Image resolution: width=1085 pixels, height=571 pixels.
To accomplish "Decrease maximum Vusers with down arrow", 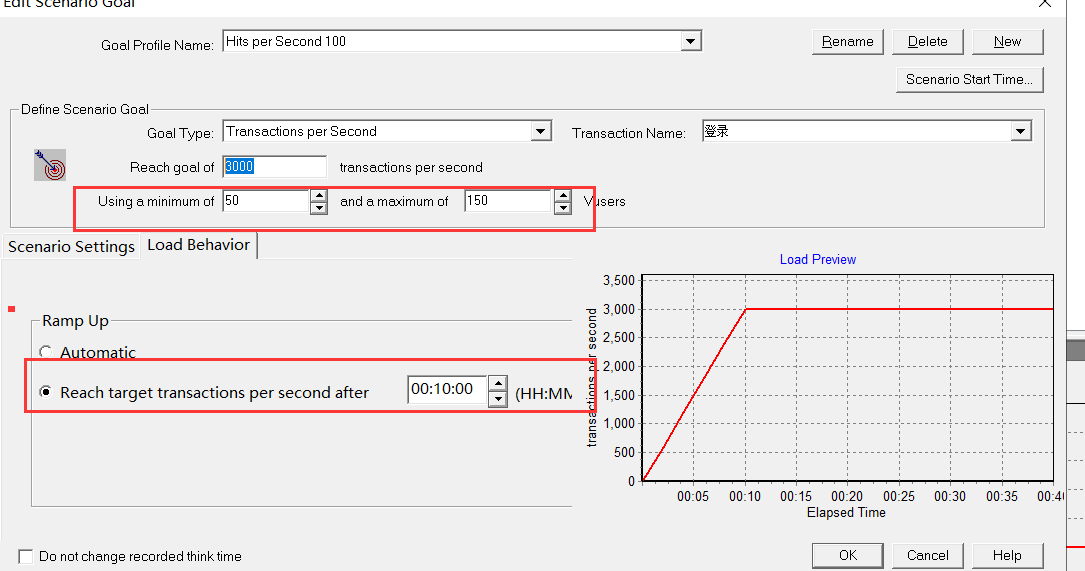I will (x=562, y=208).
